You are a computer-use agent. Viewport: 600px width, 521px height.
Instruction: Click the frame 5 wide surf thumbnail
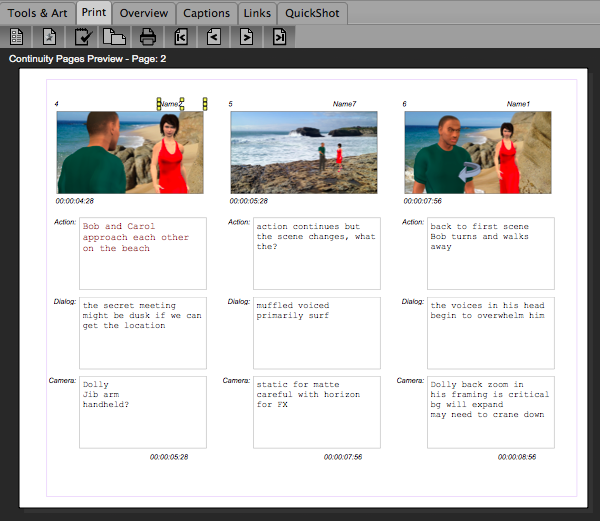pyautogui.click(x=304, y=152)
